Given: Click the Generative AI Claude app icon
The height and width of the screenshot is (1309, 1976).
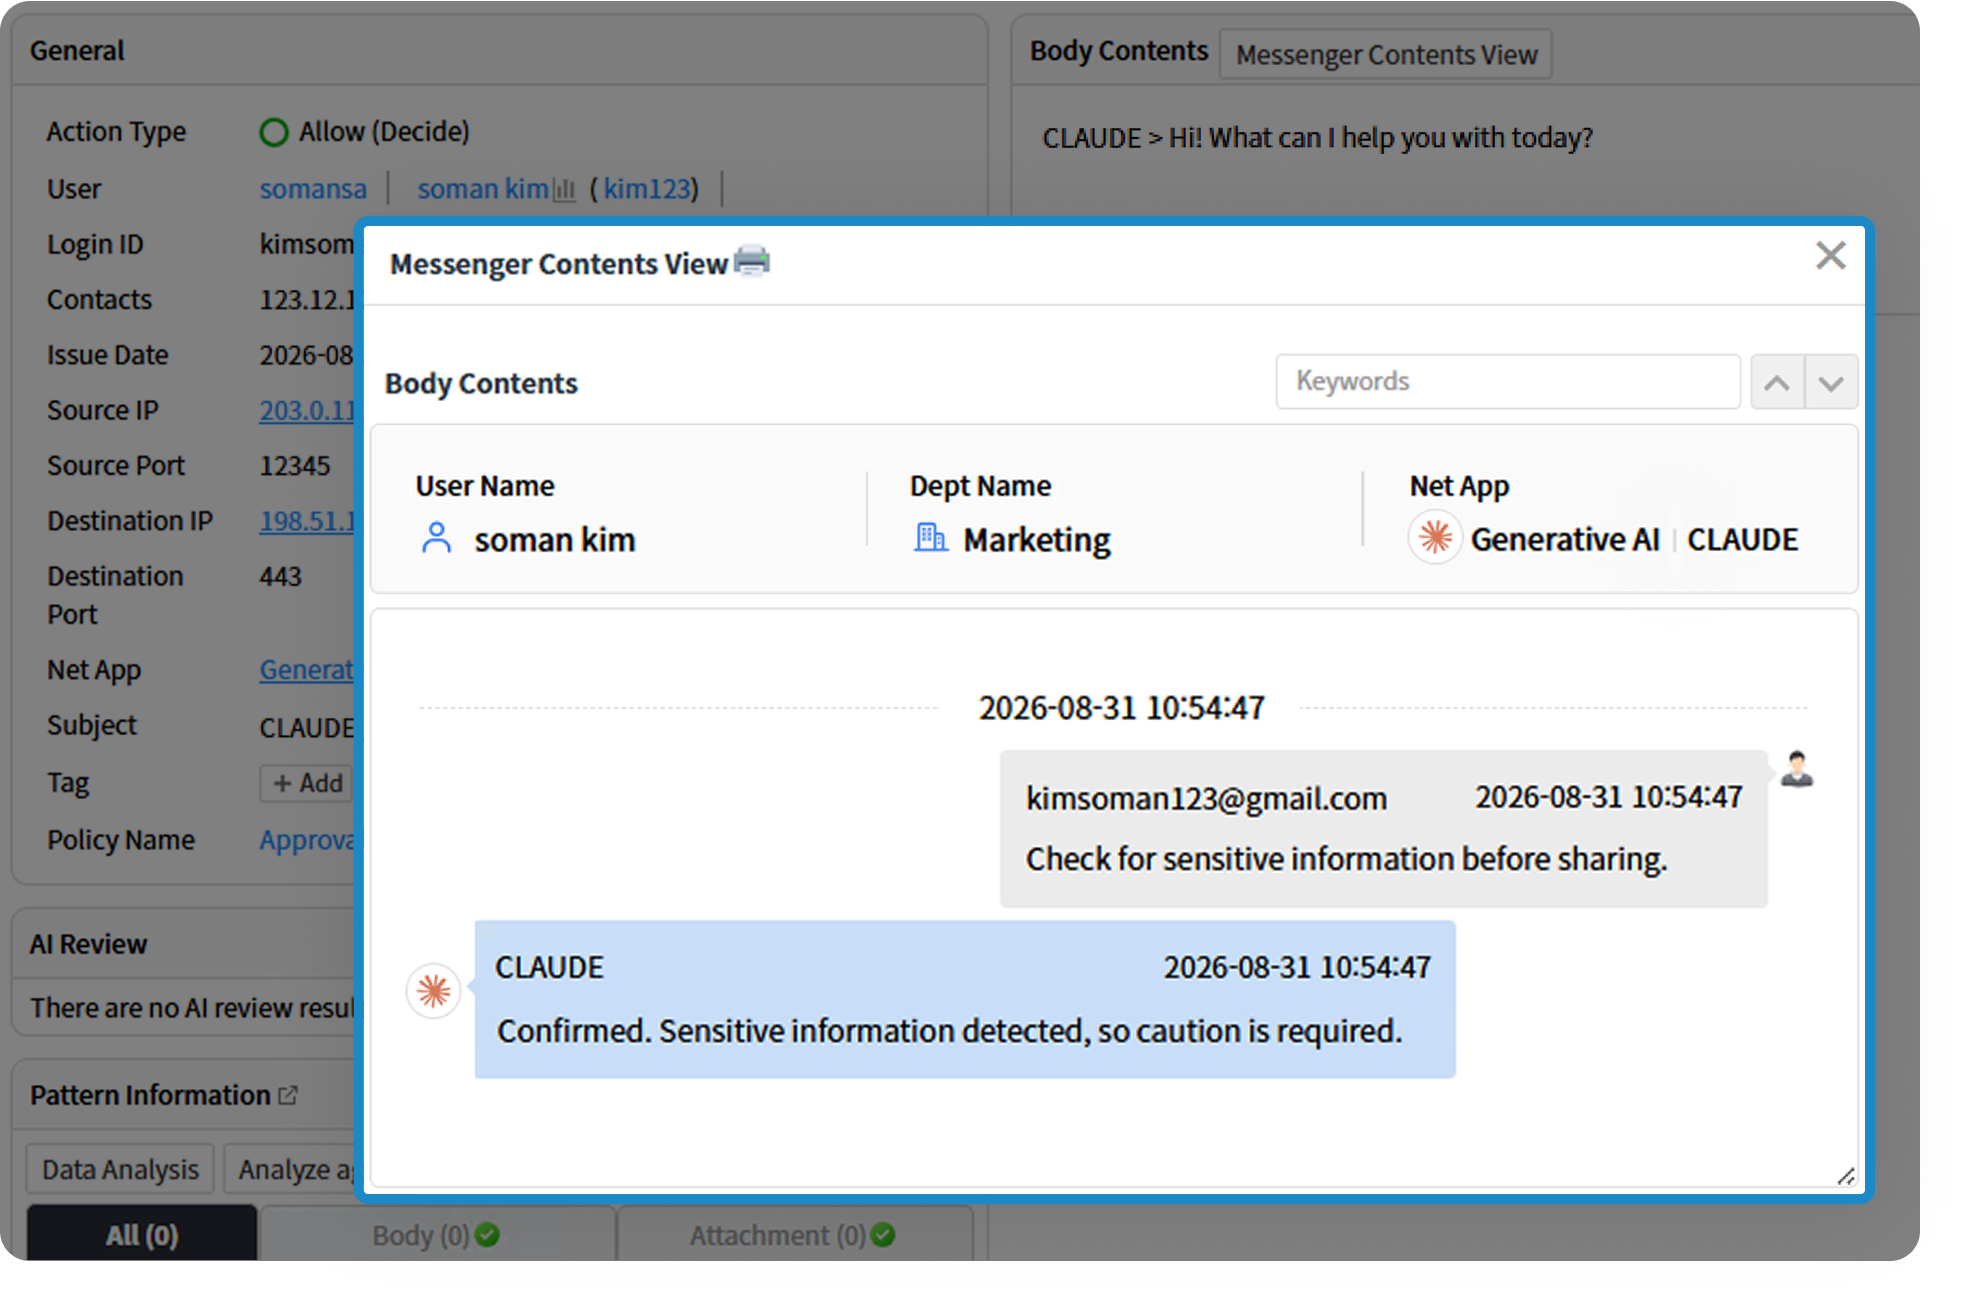Looking at the screenshot, I should point(1435,538).
